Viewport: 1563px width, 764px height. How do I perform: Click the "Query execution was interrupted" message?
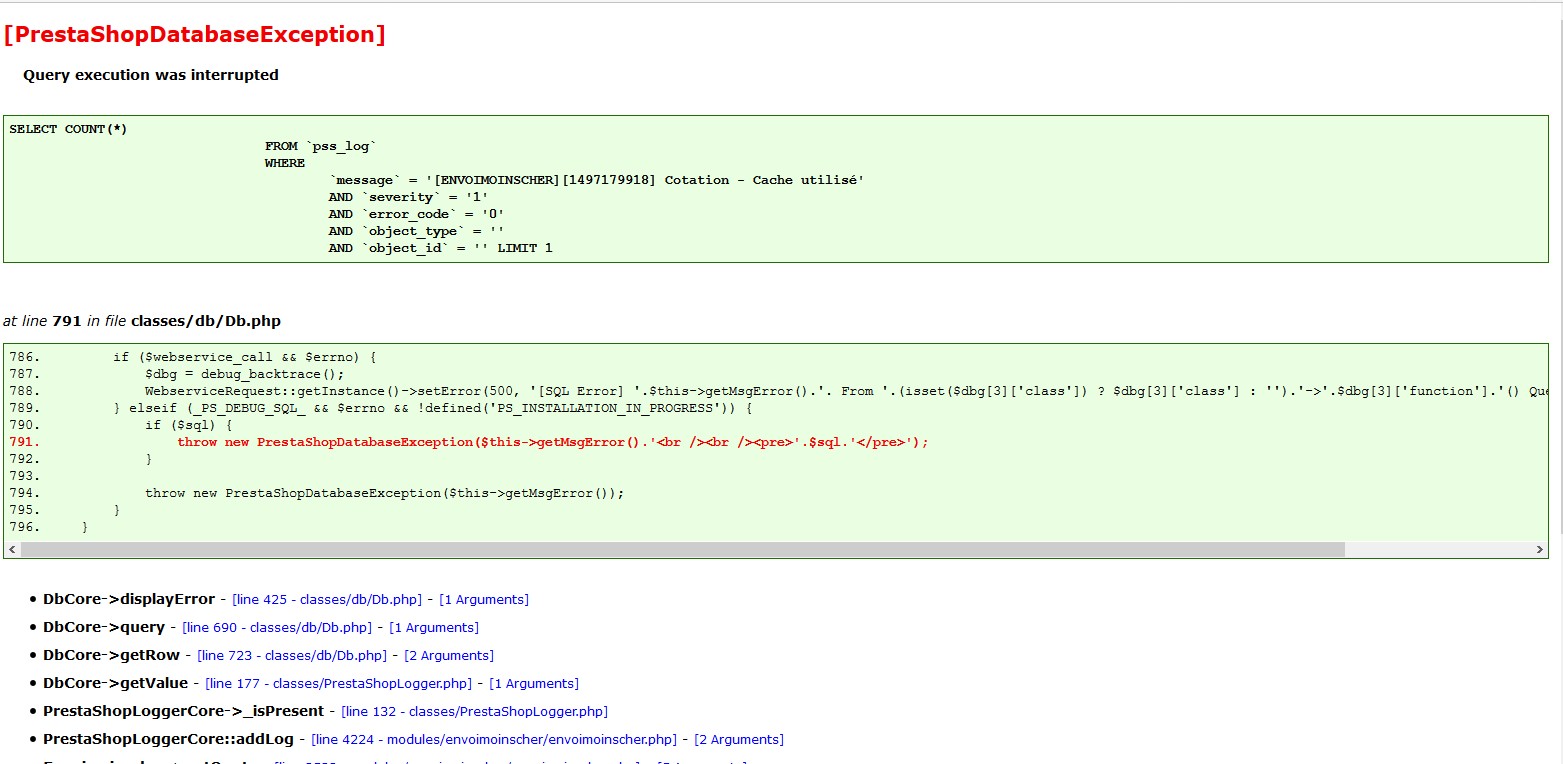click(x=151, y=75)
